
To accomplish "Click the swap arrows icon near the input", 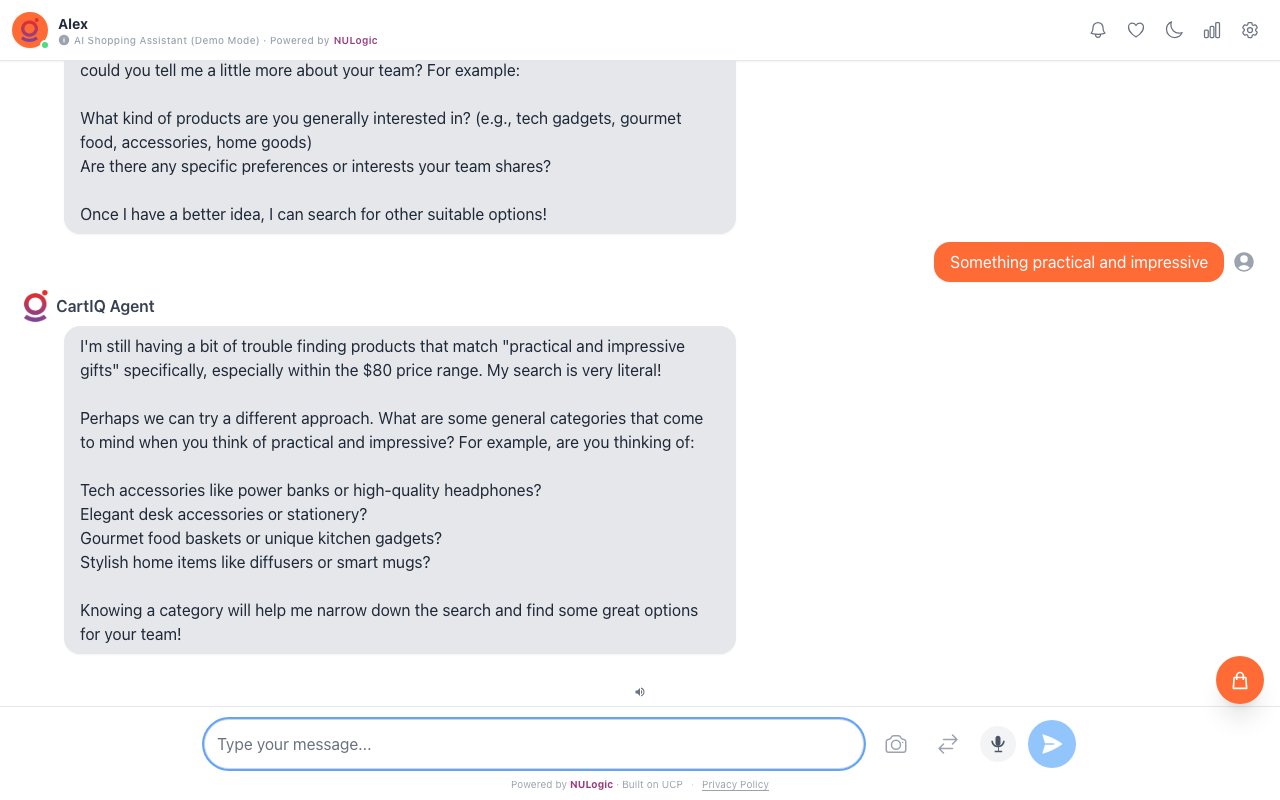I will 947,744.
